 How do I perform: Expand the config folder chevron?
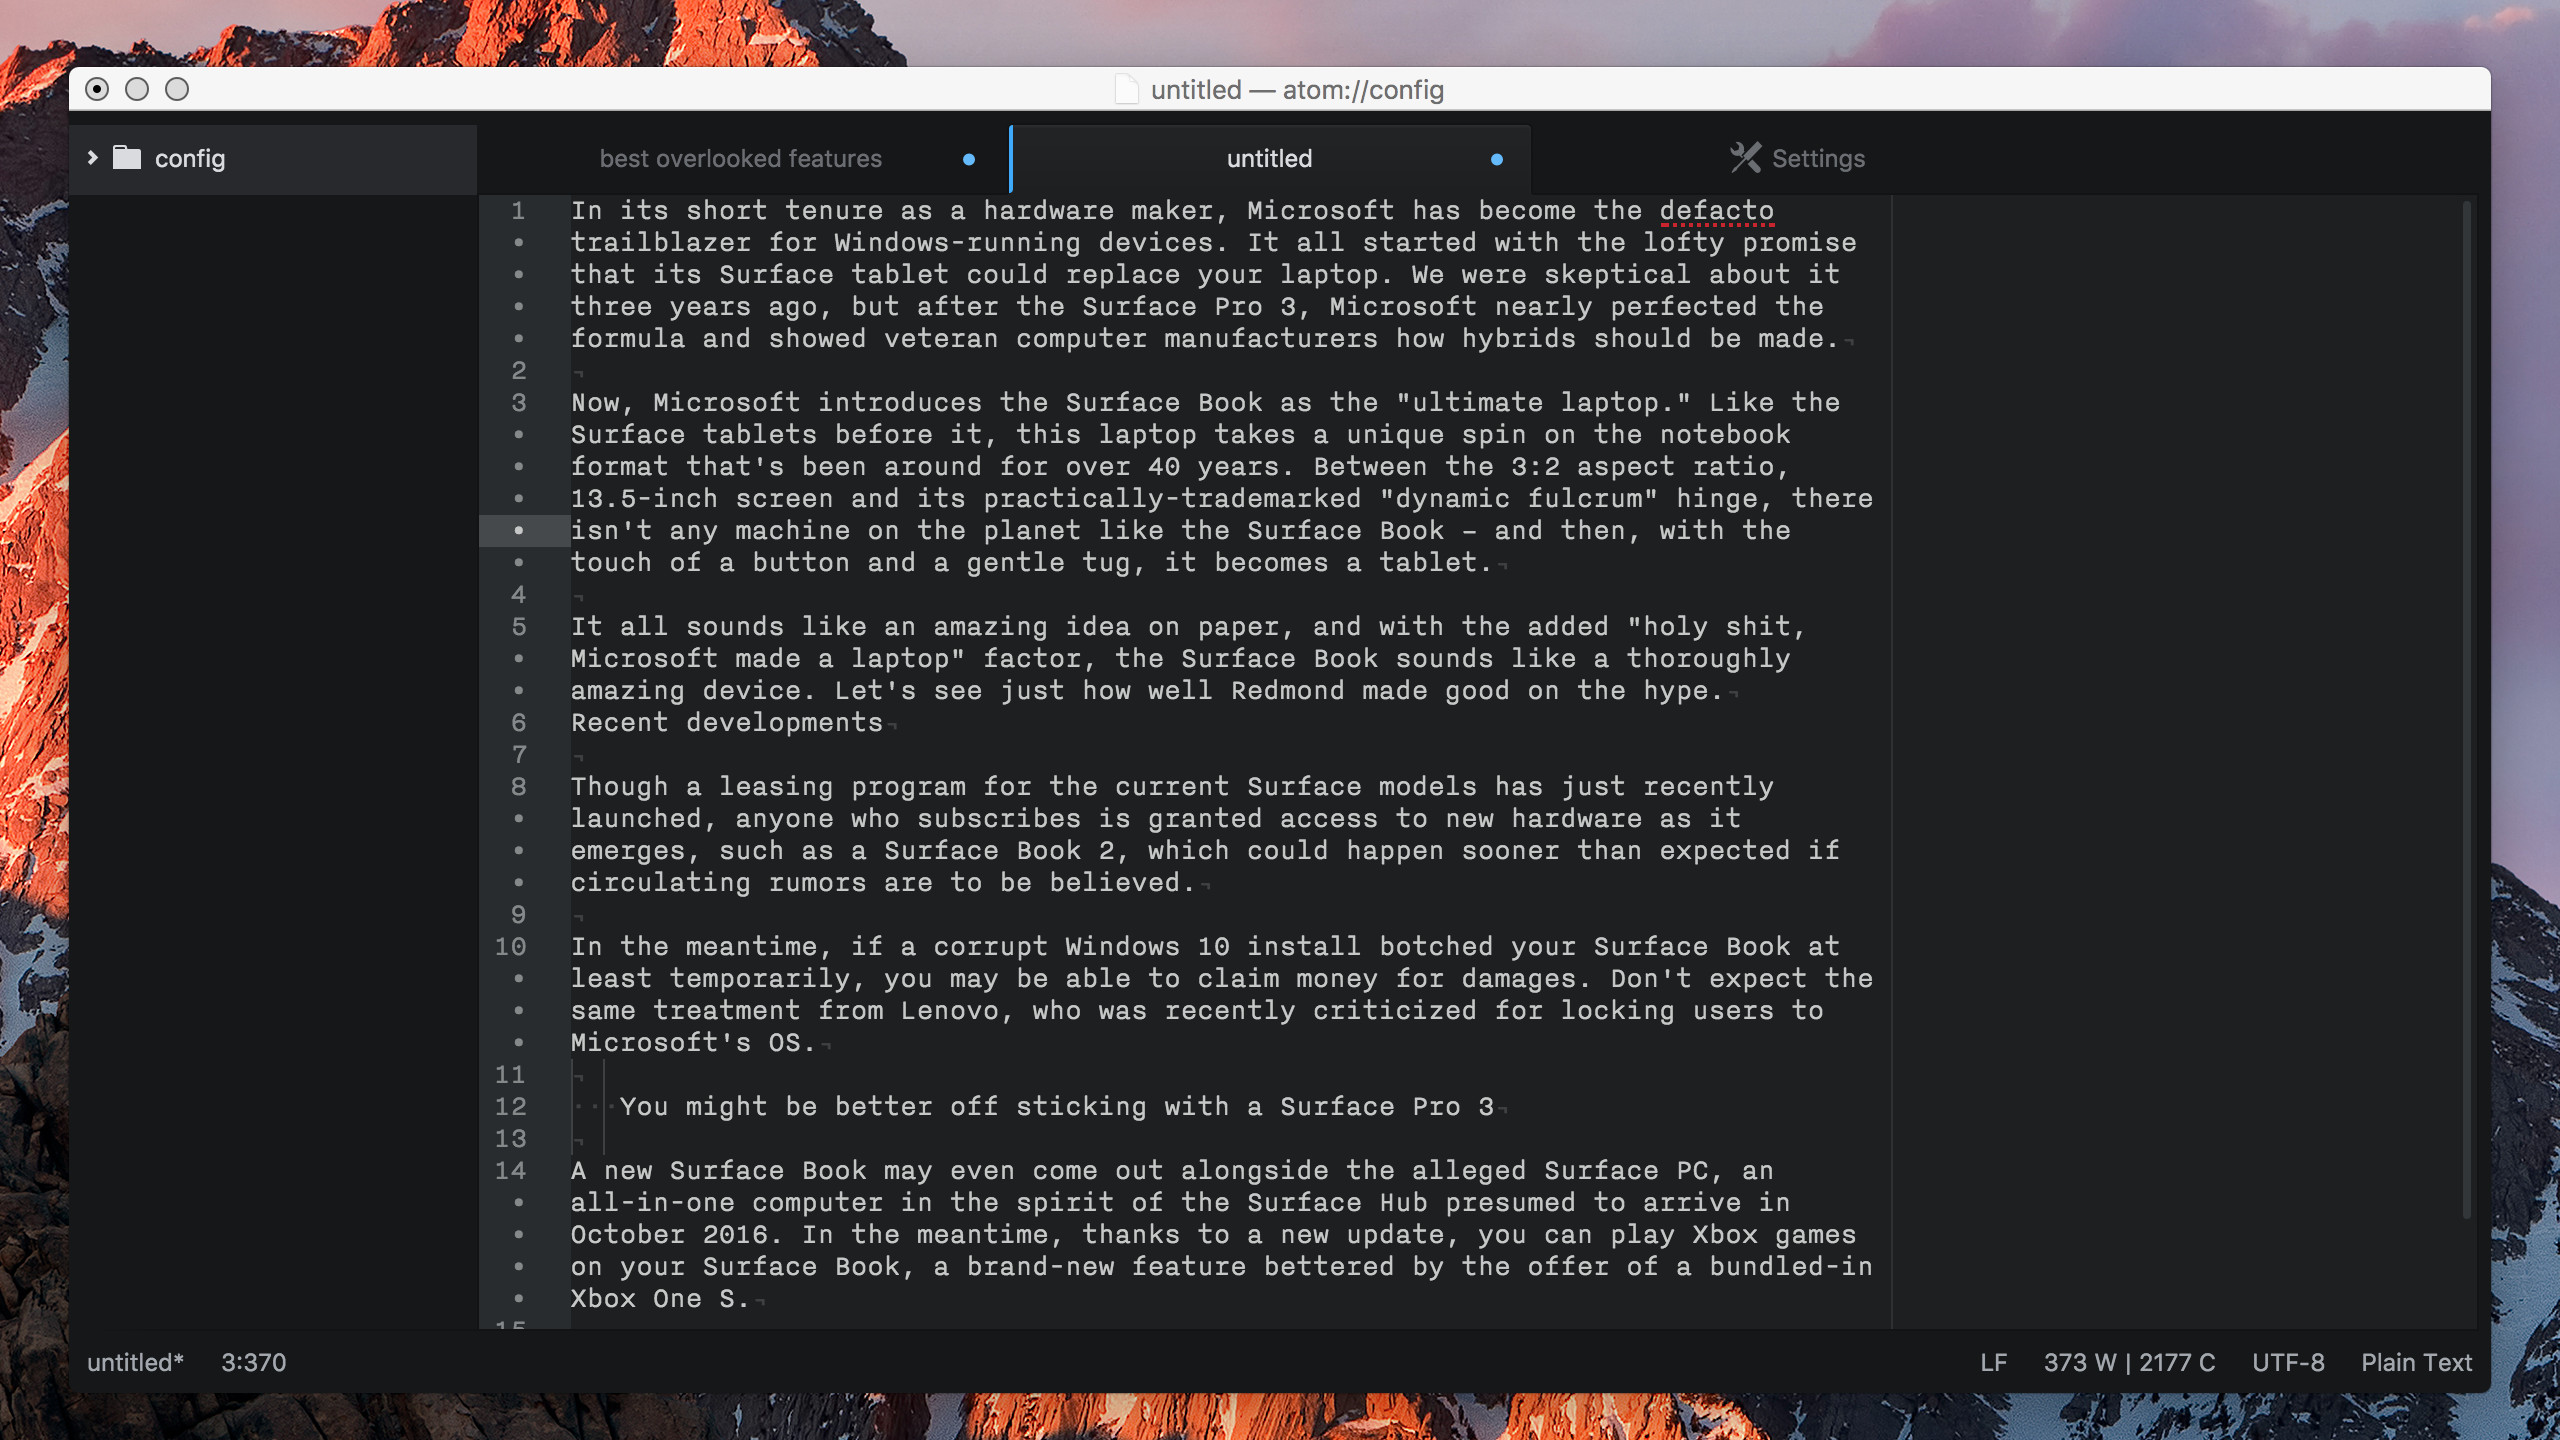[x=93, y=157]
